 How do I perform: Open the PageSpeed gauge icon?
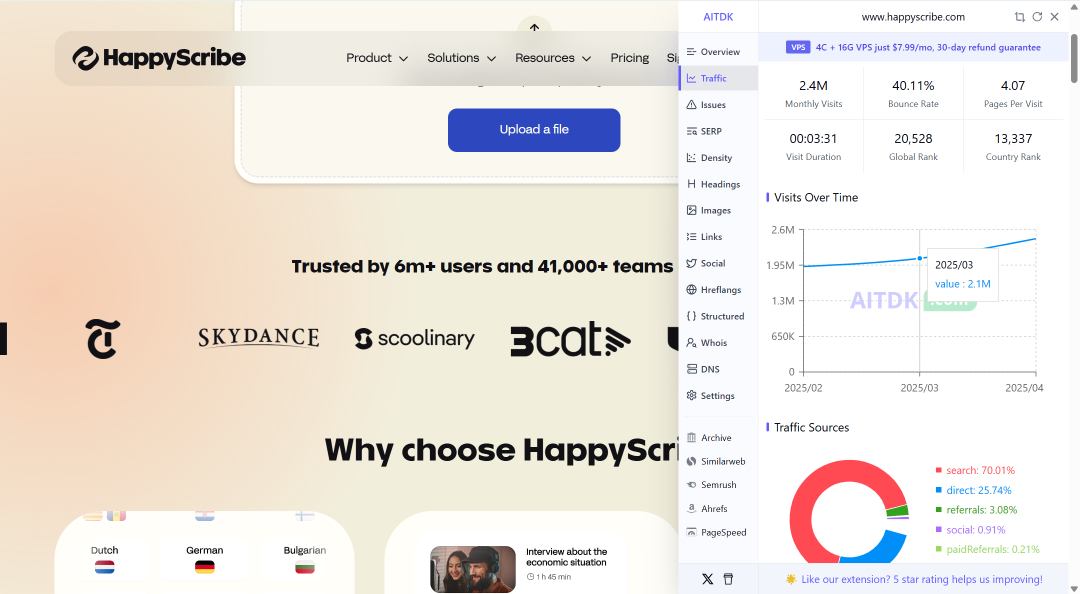point(692,532)
